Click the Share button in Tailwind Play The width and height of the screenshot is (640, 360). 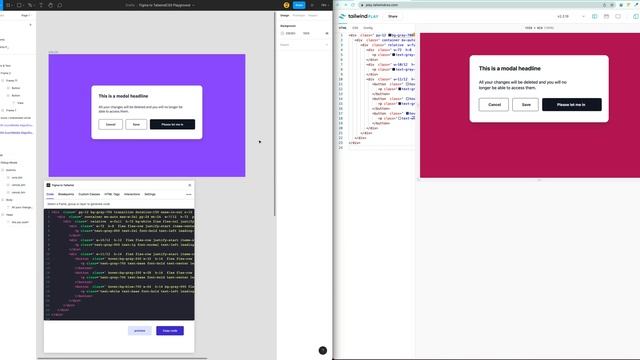click(x=393, y=16)
